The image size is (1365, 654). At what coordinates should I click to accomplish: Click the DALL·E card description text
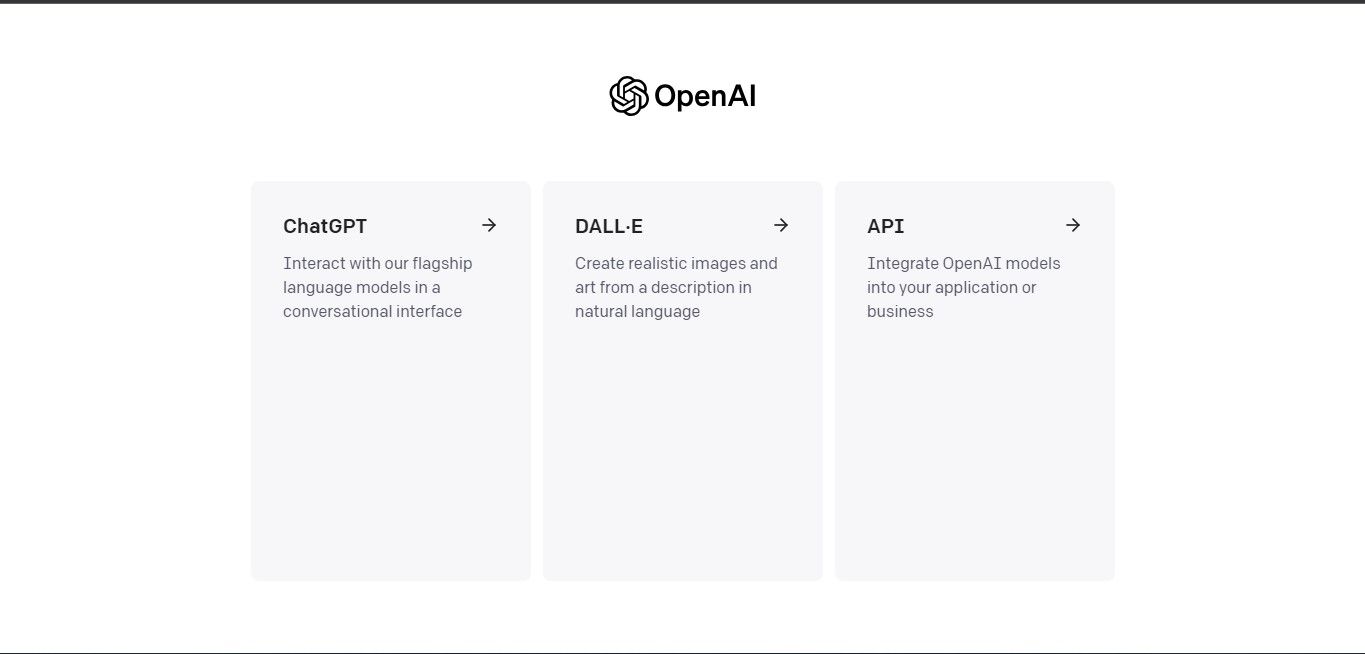pyautogui.click(x=676, y=287)
